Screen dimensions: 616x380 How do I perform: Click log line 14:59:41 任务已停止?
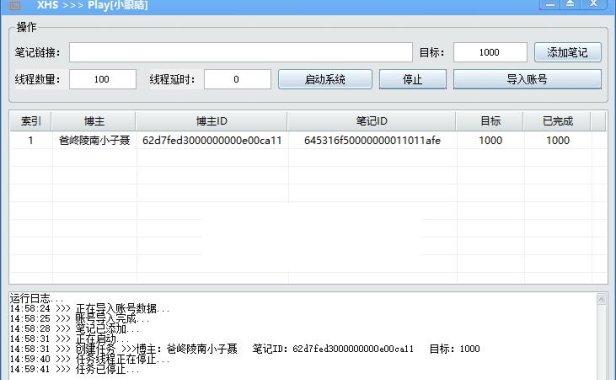pyautogui.click(x=74, y=369)
